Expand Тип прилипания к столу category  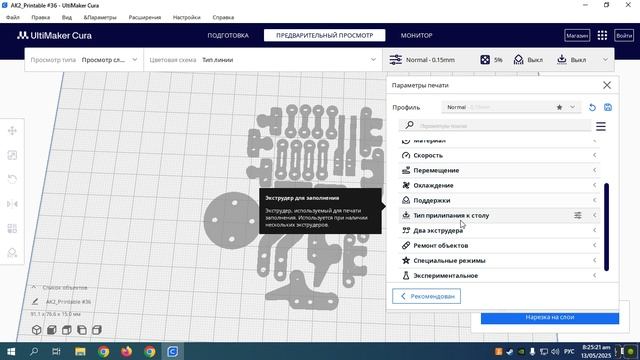point(498,216)
